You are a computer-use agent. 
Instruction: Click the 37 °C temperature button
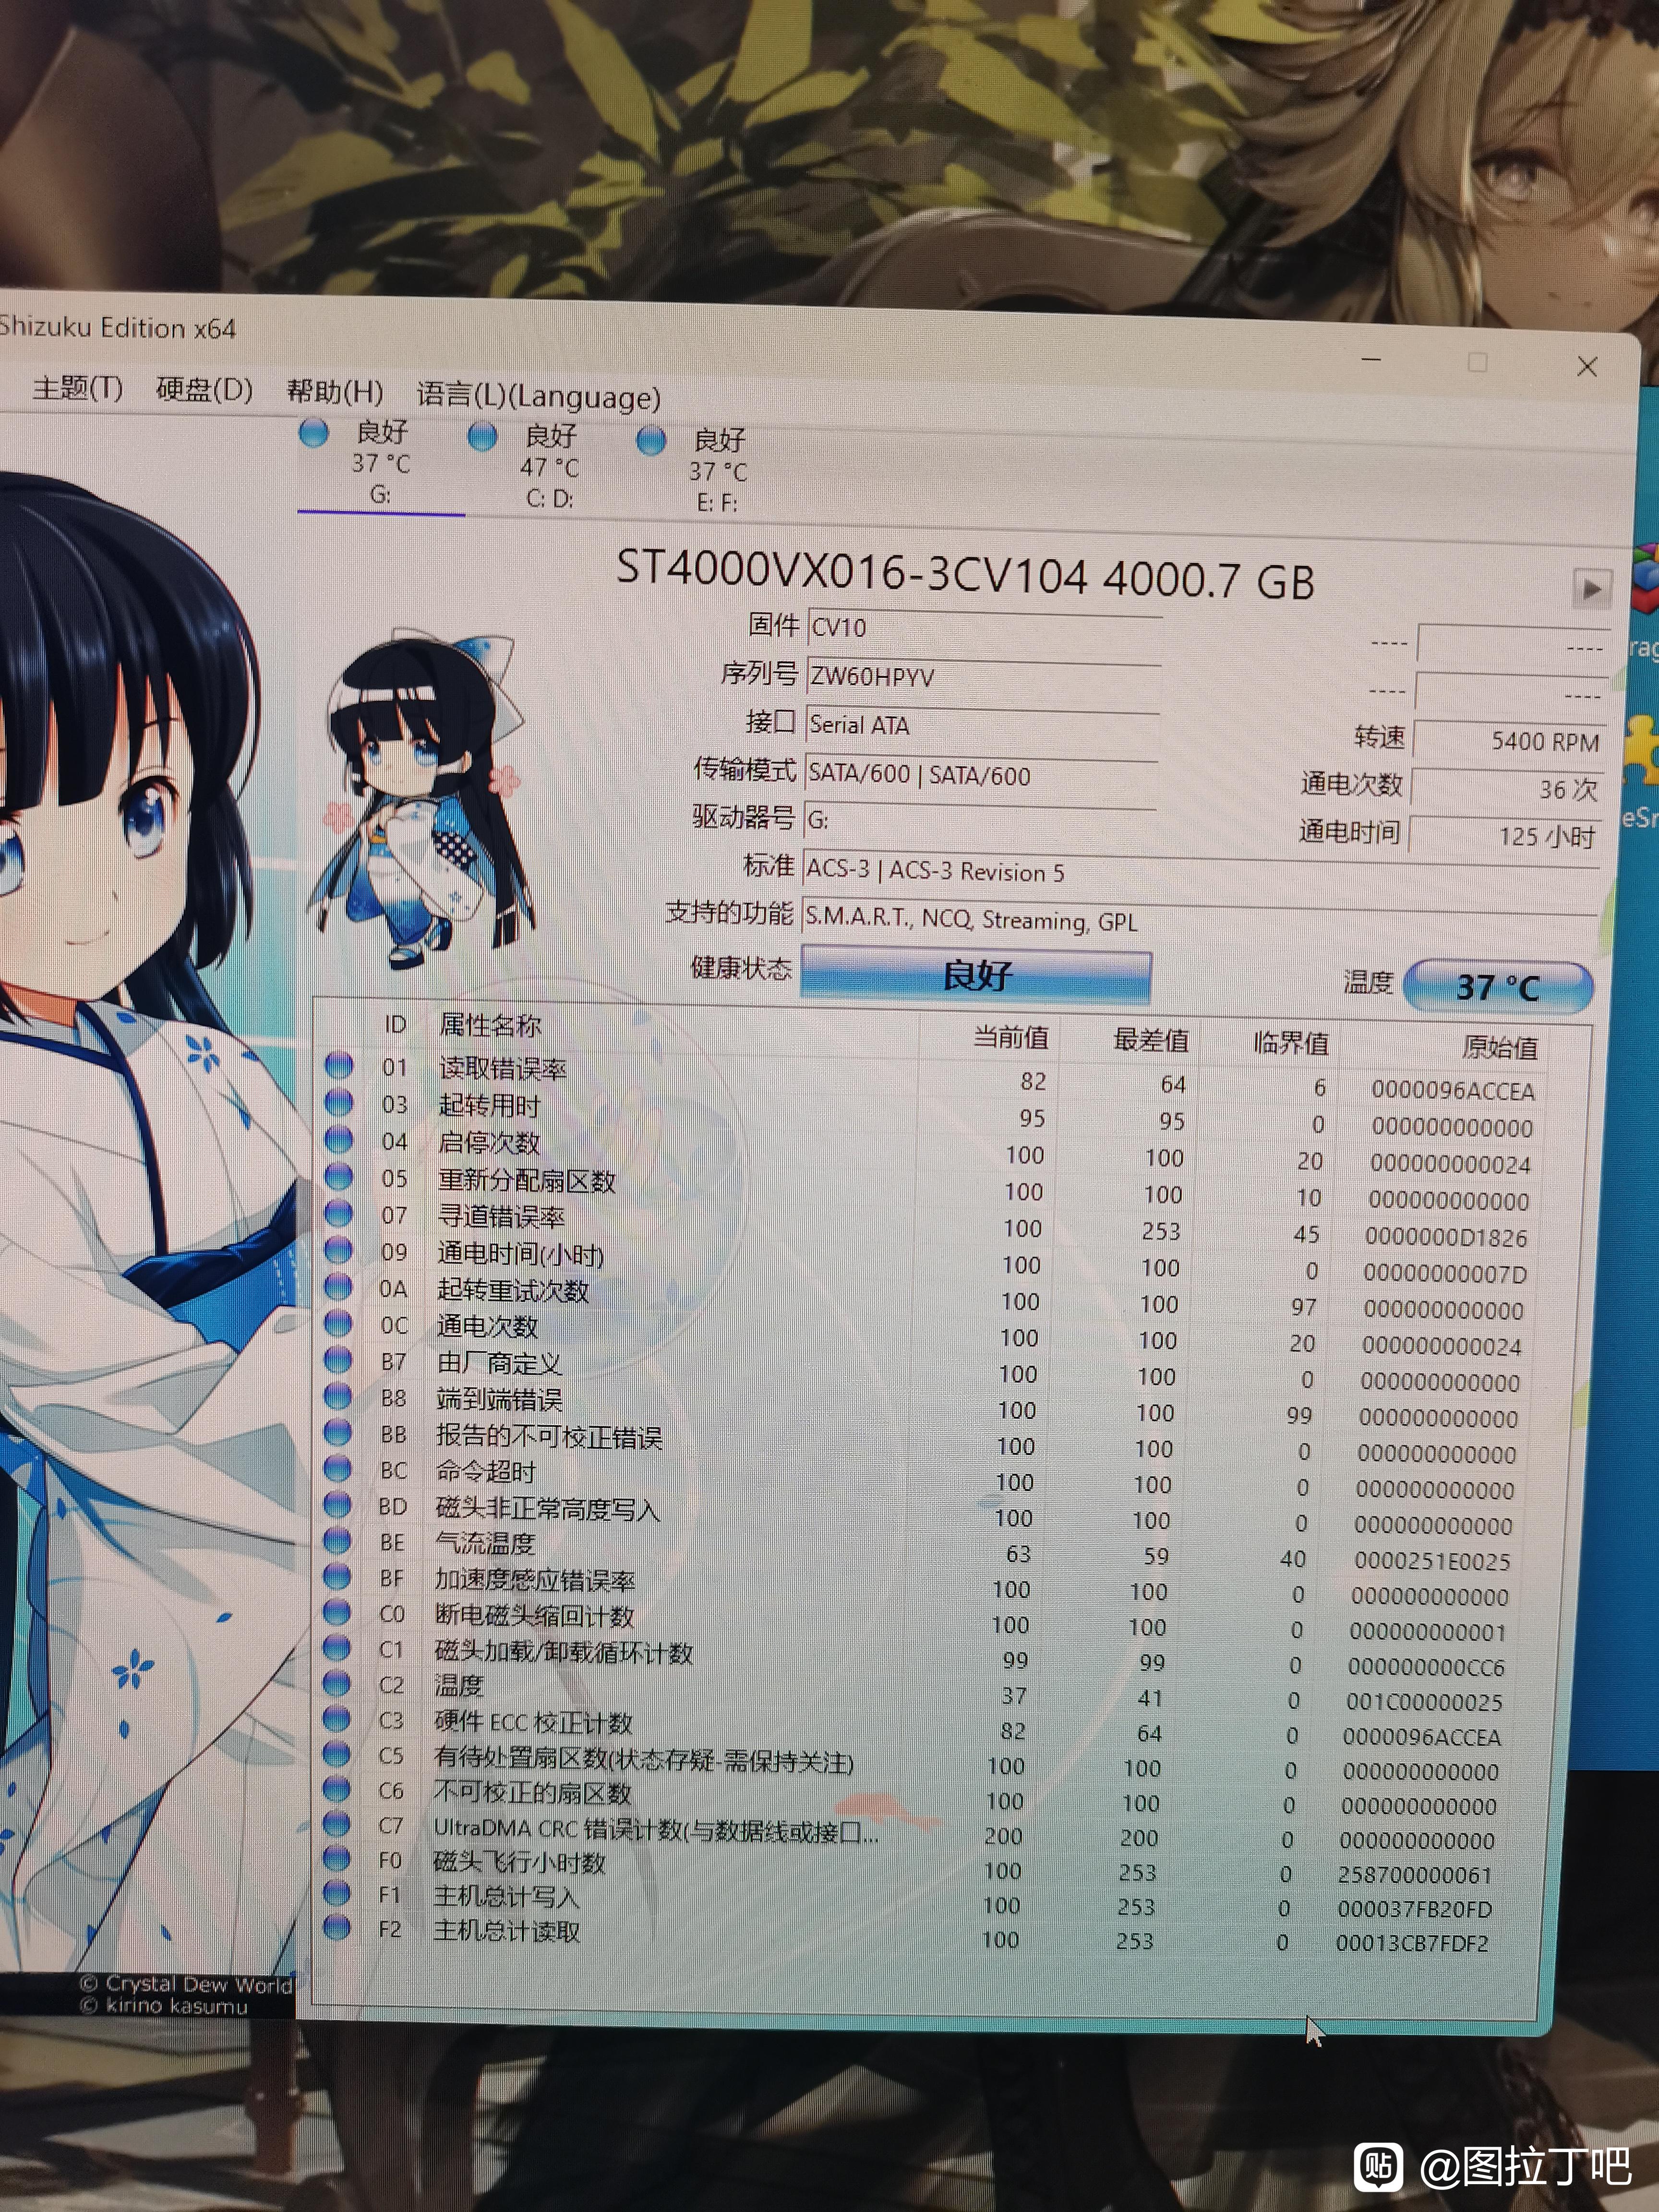[1498, 987]
